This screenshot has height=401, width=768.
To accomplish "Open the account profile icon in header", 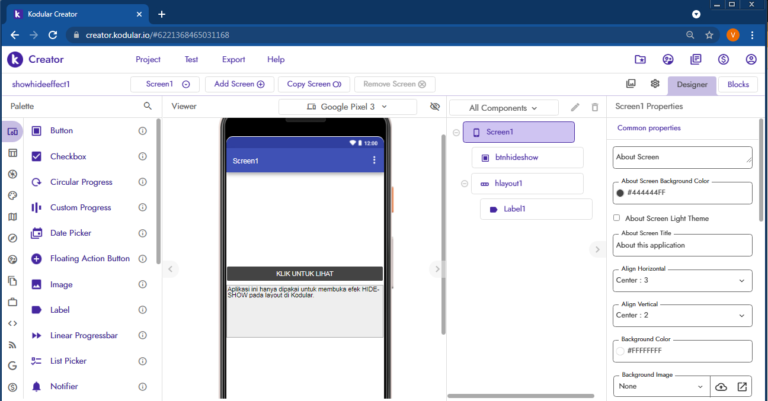I will click(x=751, y=60).
